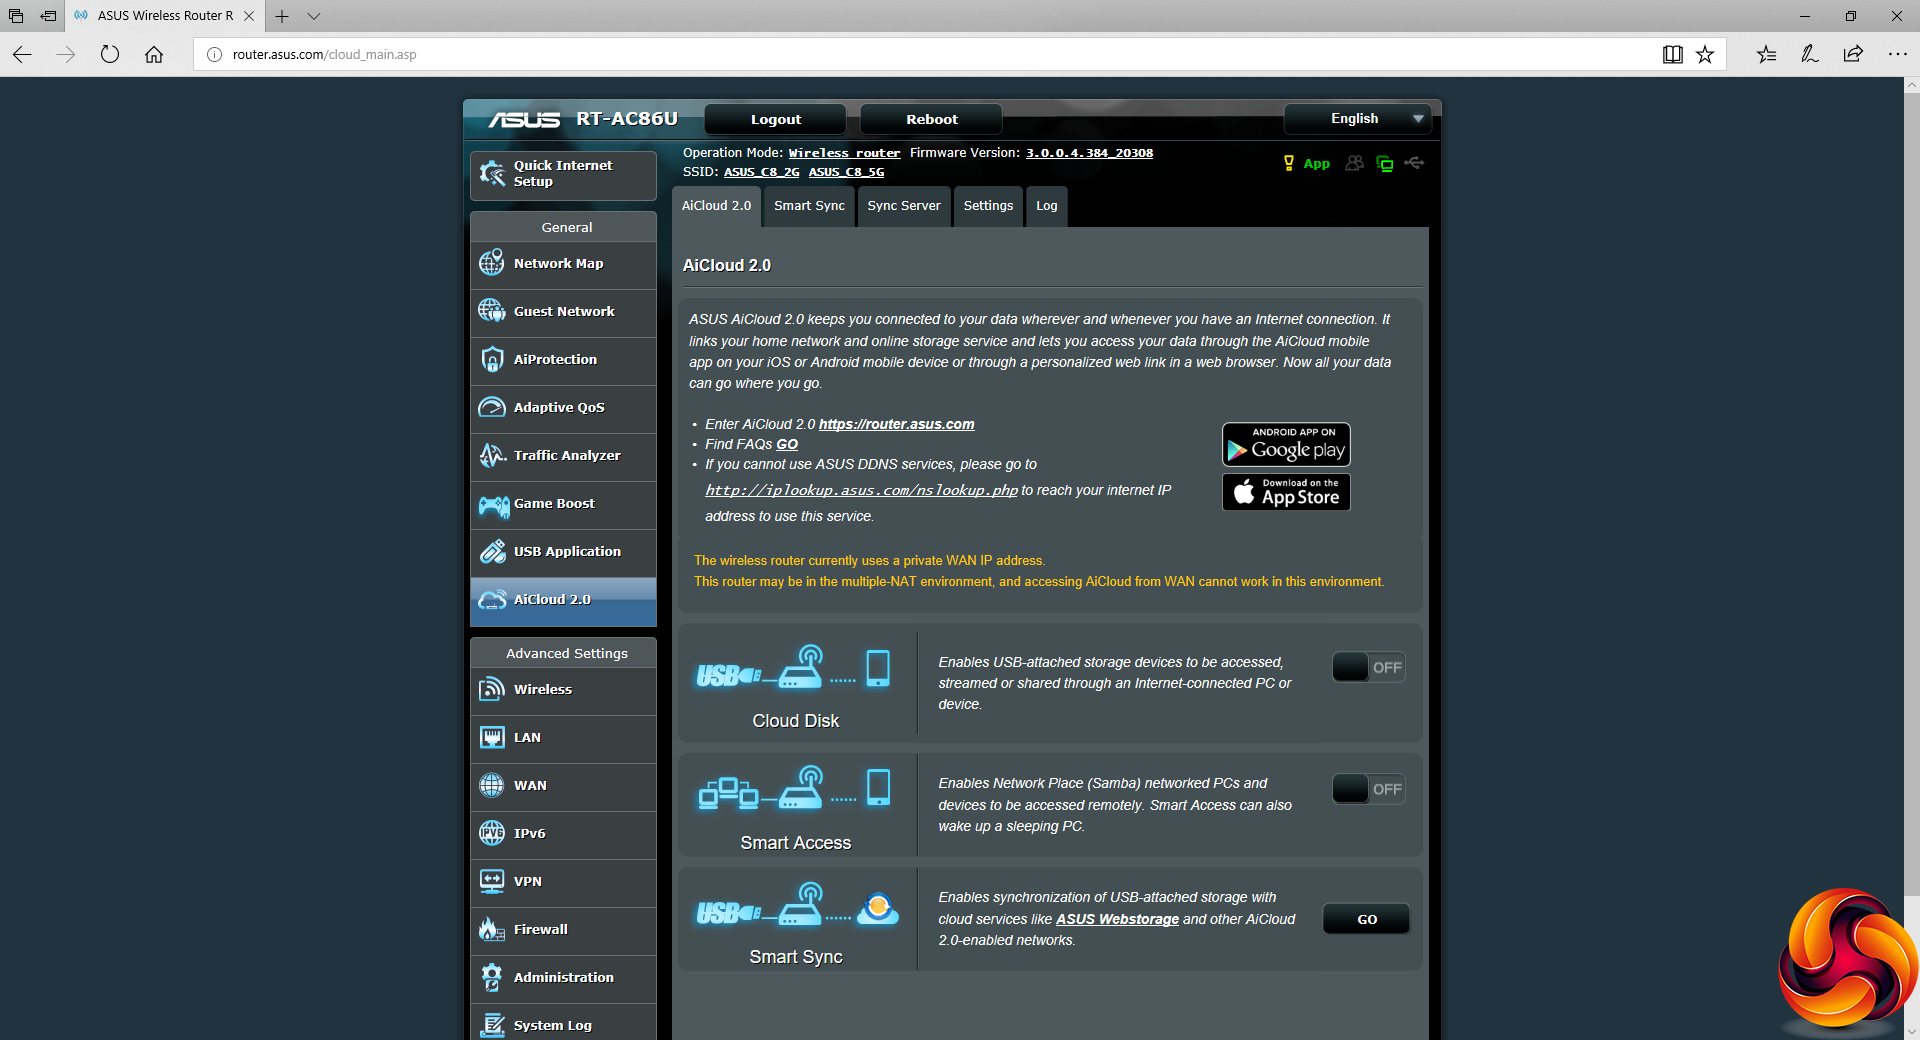This screenshot has width=1920, height=1040.
Task: Click the Smart Sync GO button
Action: click(1367, 919)
